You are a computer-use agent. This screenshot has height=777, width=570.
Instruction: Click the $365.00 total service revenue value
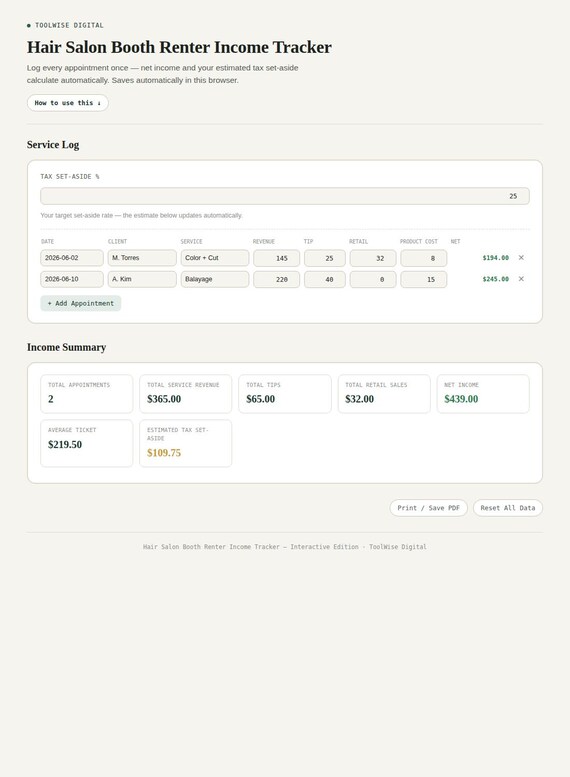point(164,399)
